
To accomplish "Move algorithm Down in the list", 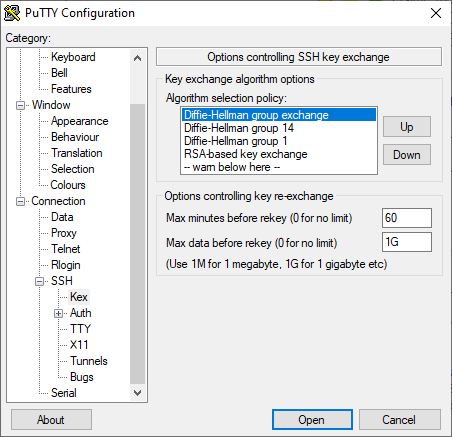I will (407, 155).
